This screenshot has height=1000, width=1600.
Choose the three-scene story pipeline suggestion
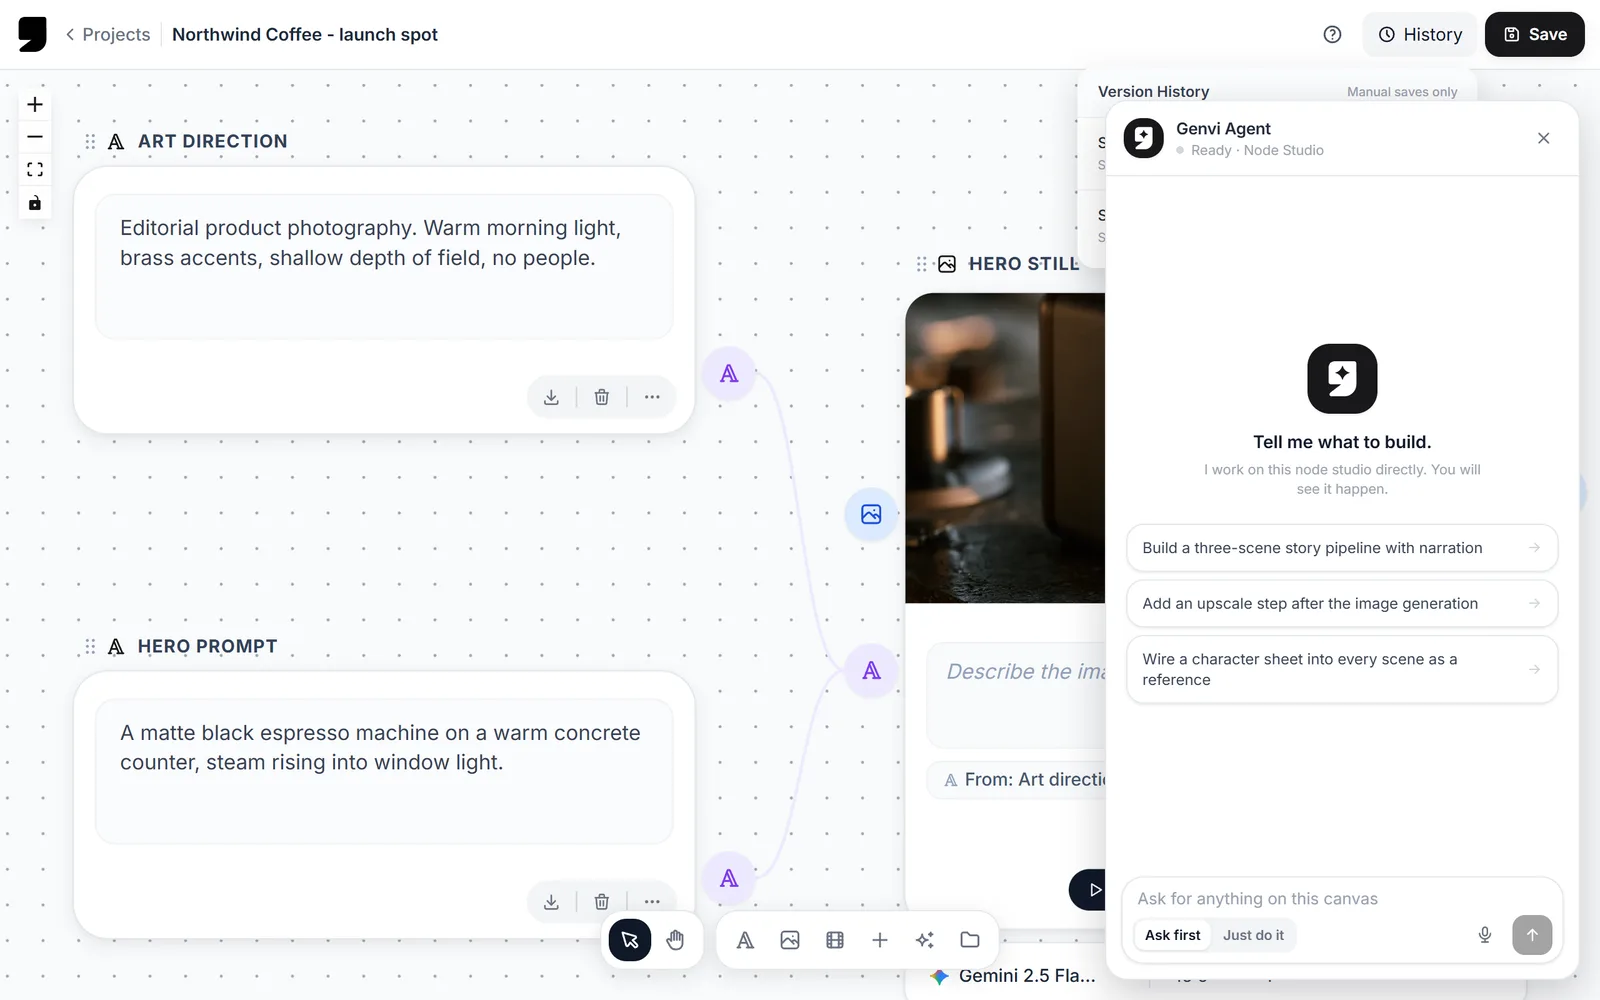pos(1342,548)
